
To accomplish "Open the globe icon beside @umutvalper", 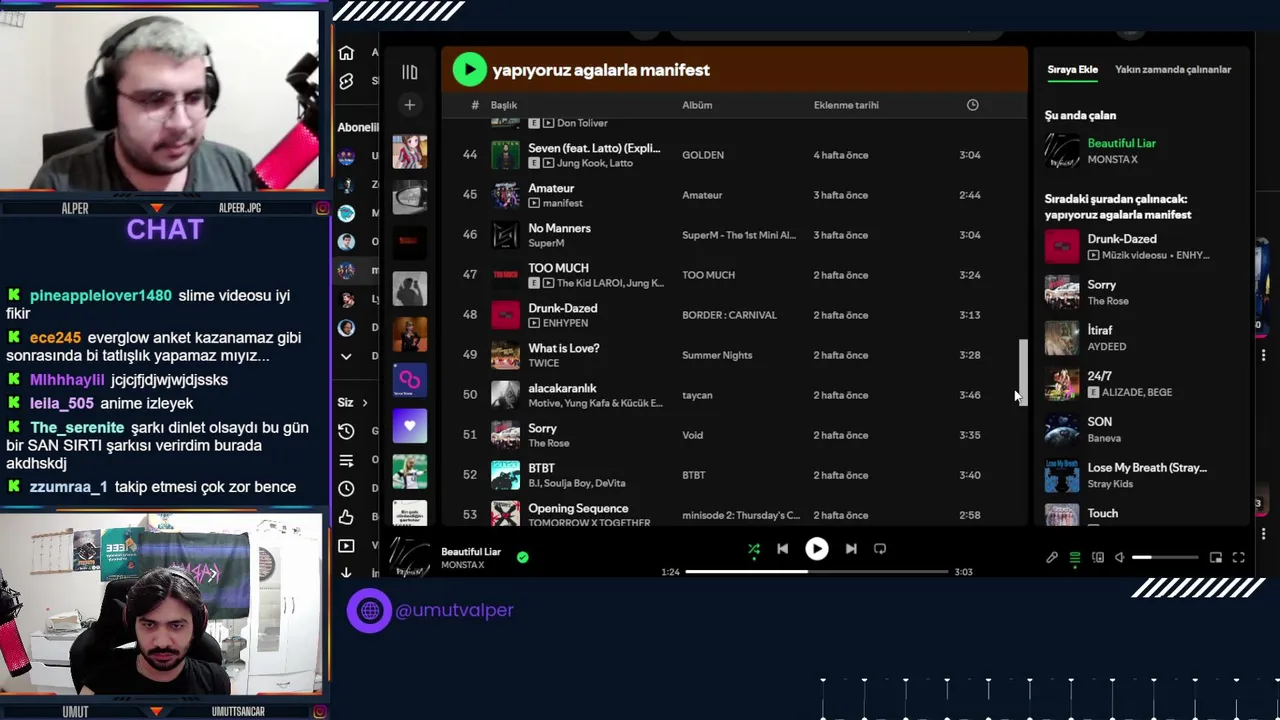I will coord(370,610).
